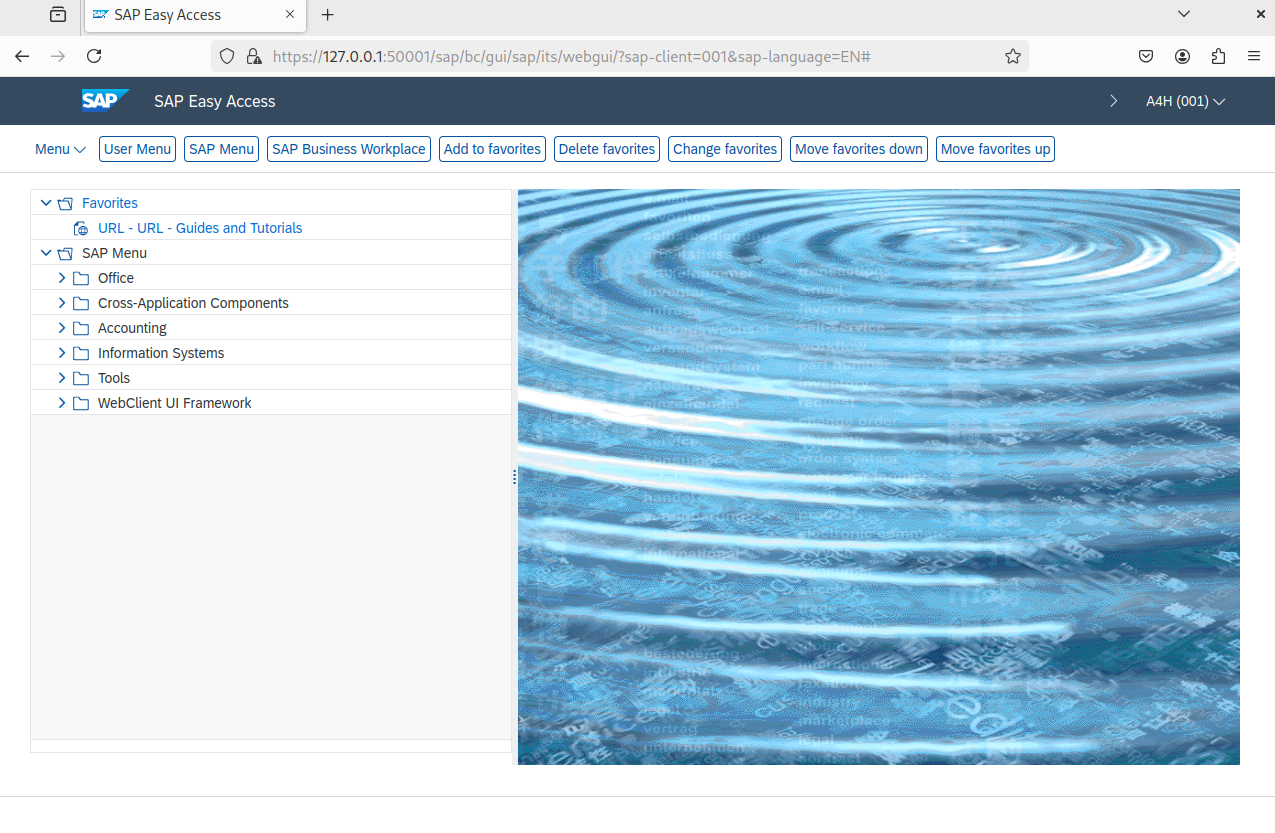Open the browser extensions icon

1218,56
